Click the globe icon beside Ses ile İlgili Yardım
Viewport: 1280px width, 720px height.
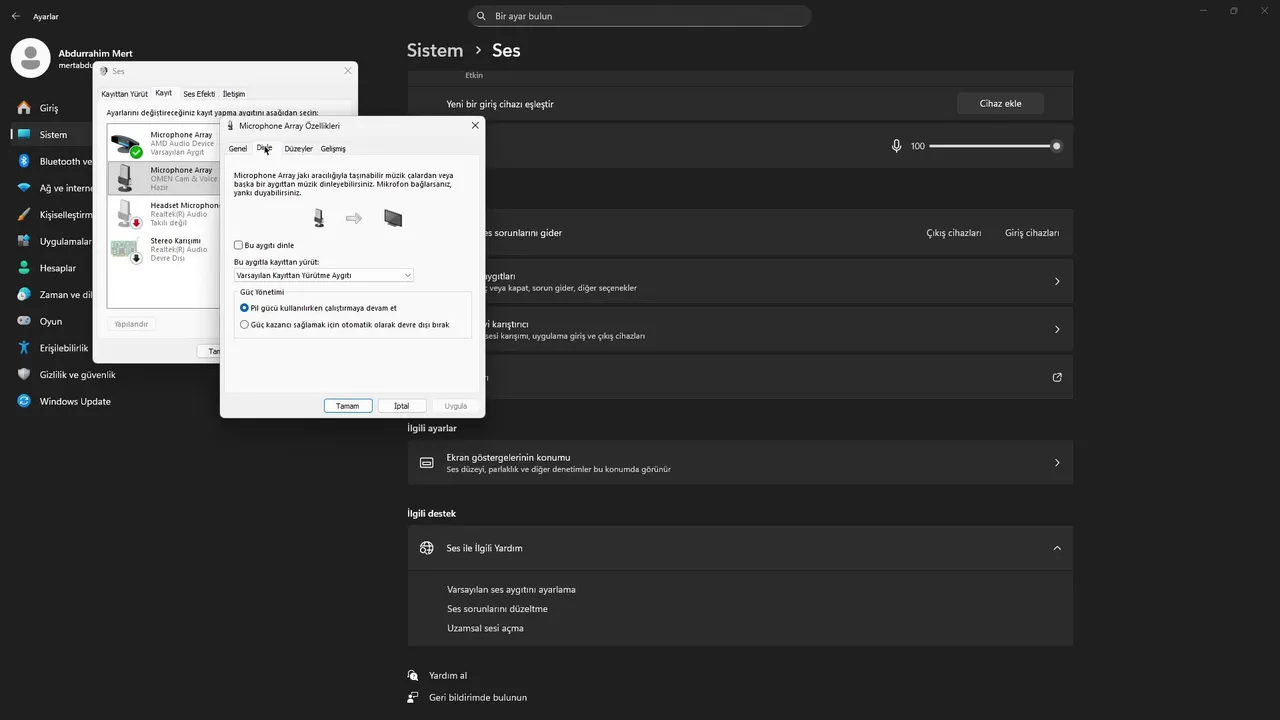427,548
